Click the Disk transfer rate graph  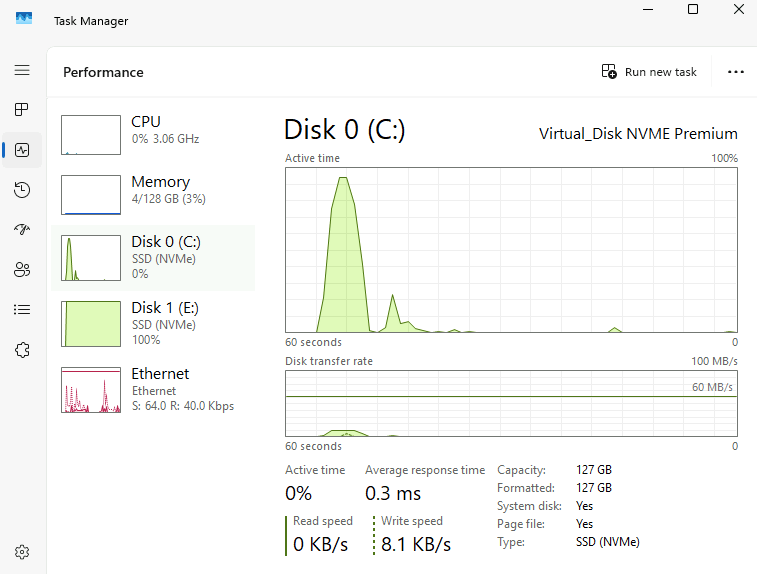pos(511,403)
